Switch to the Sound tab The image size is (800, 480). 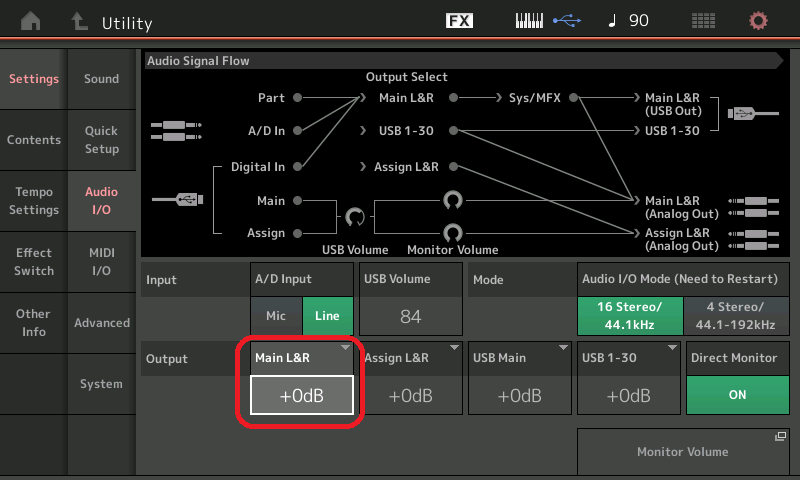101,79
